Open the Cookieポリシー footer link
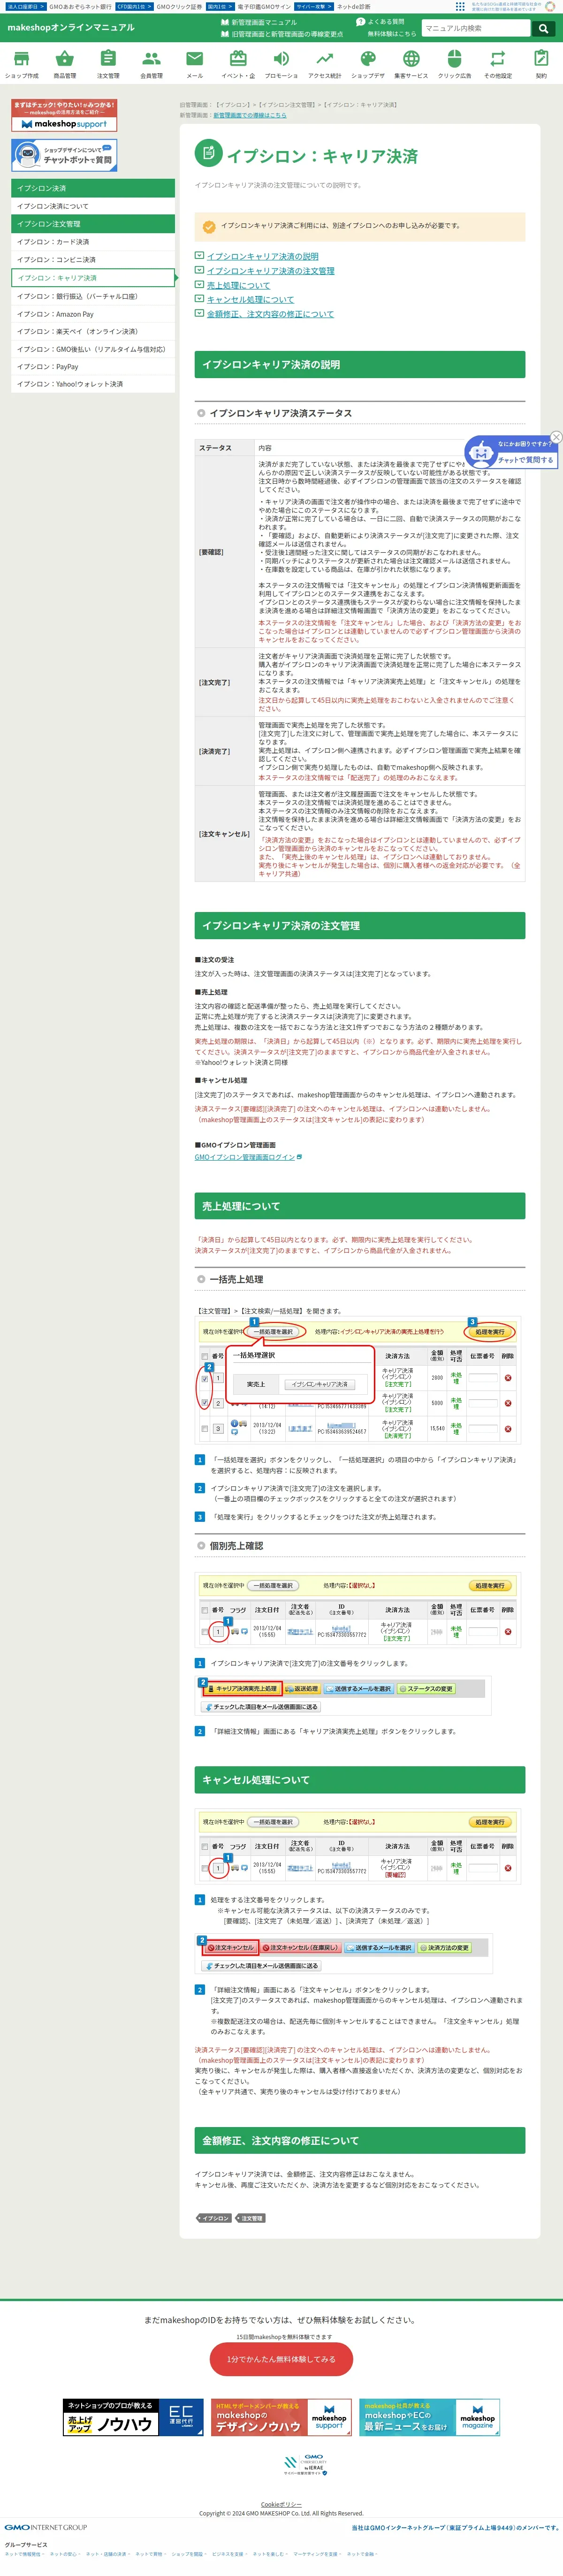Screen dimensions: 563x2576 (x=281, y=2505)
